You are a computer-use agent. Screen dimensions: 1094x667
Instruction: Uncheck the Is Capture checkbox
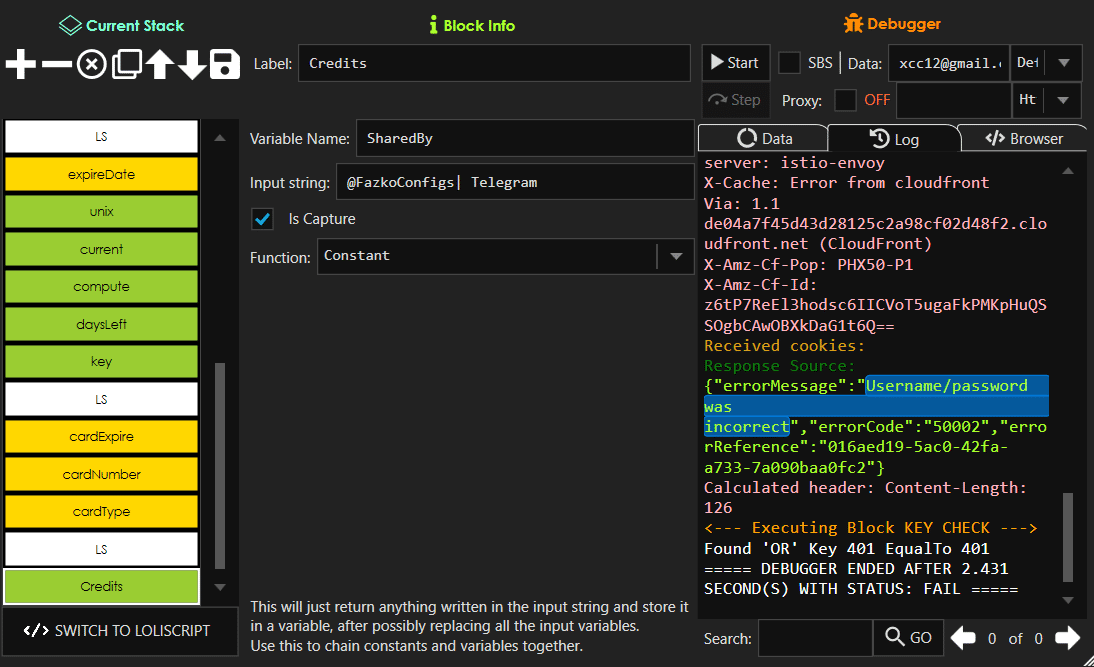(262, 219)
